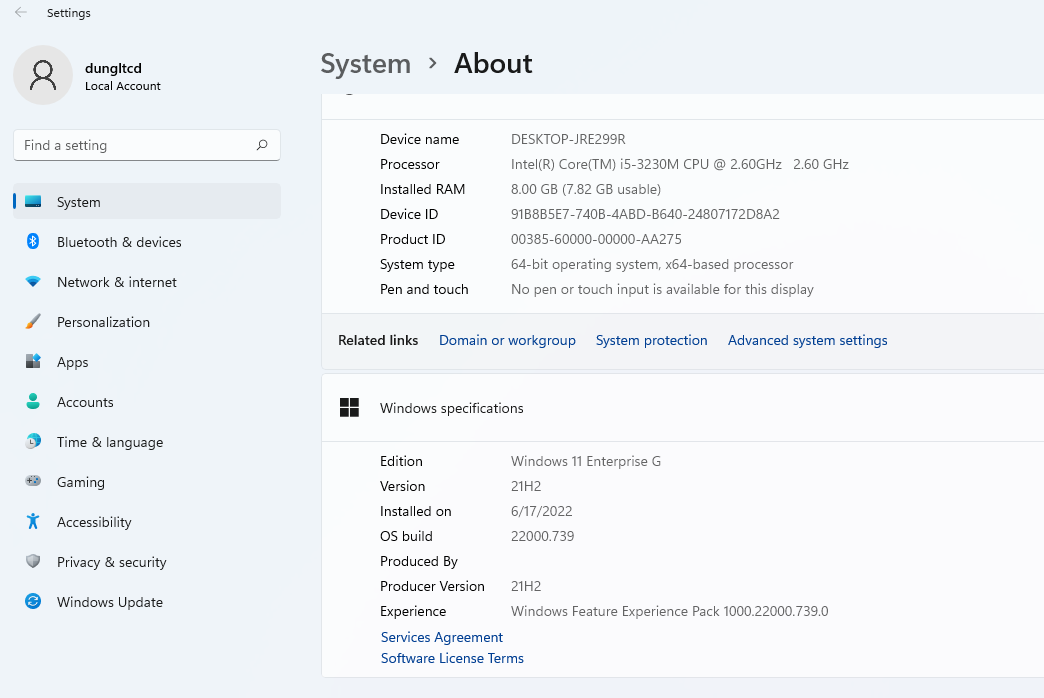Click the edition Windows 11 Enterprise G
1044x698 pixels.
585,461
